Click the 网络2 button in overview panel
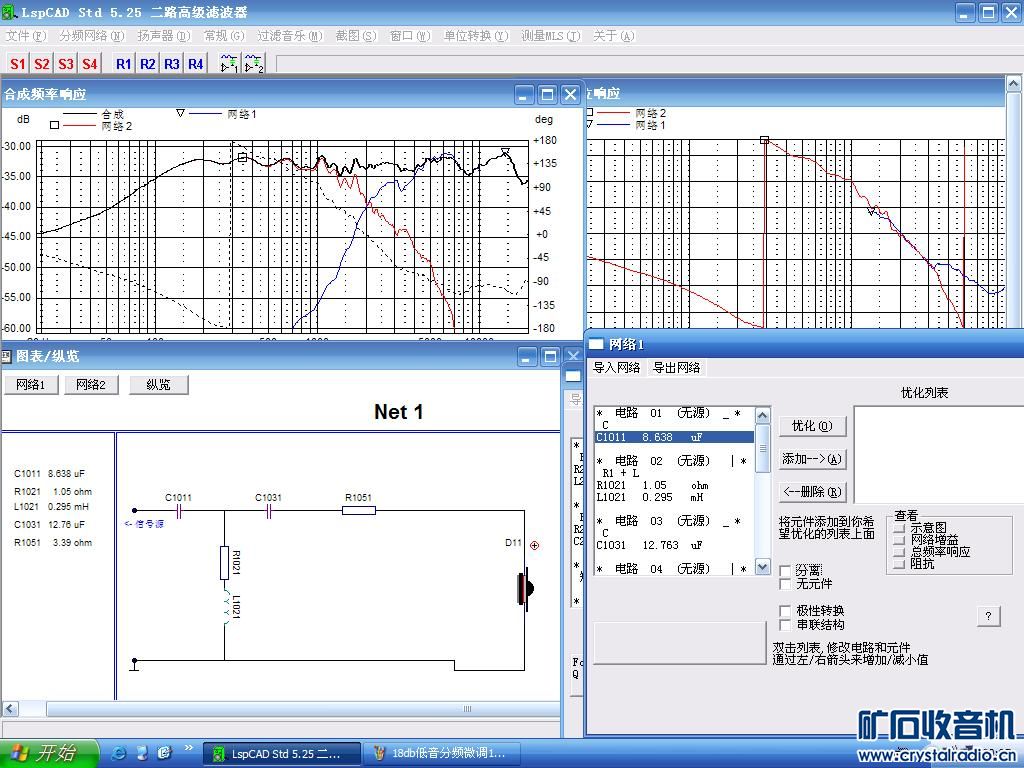This screenshot has height=768, width=1024. point(91,385)
